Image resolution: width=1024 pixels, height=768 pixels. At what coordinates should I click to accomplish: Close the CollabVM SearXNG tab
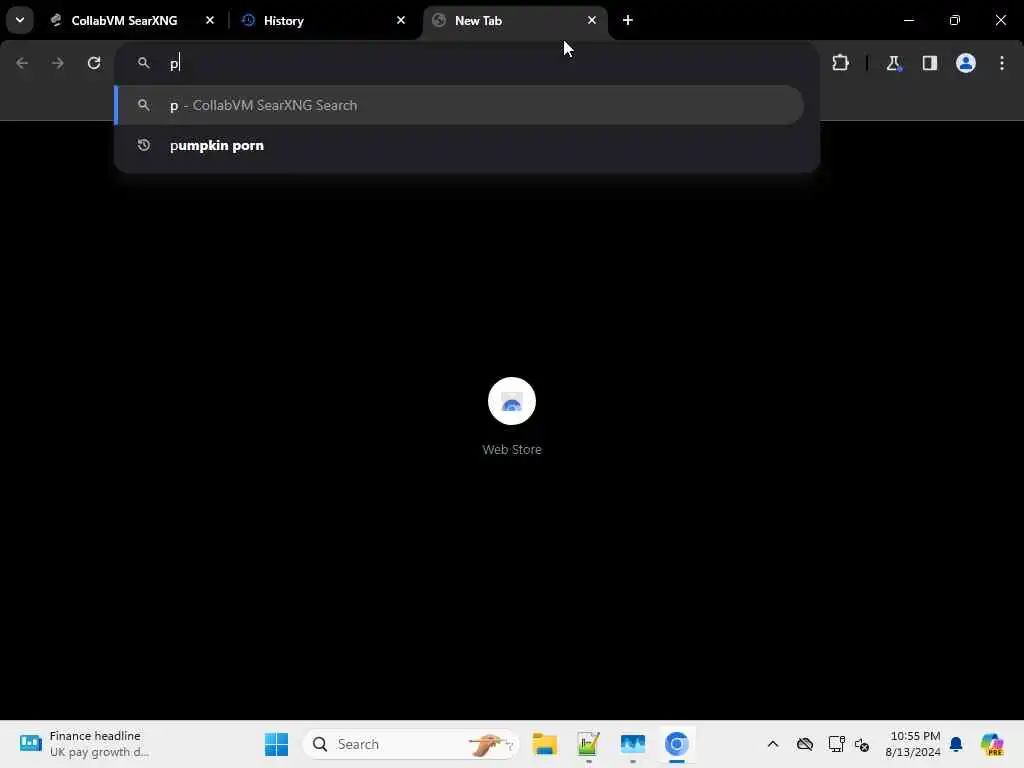coord(210,20)
